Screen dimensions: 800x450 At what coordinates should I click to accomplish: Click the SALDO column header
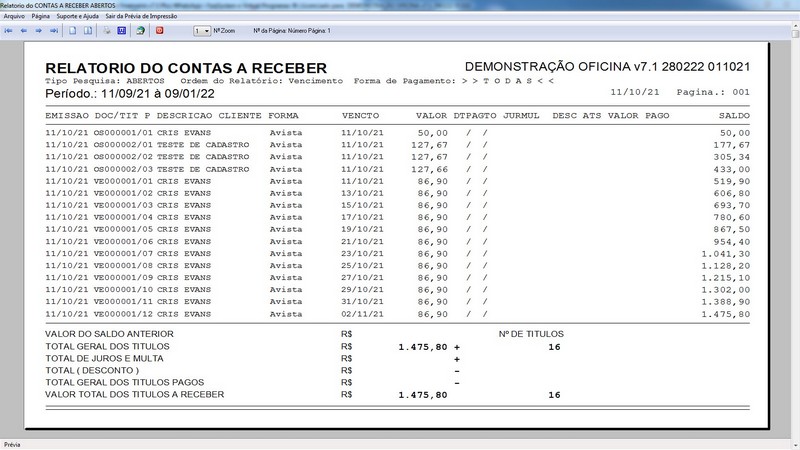click(734, 116)
